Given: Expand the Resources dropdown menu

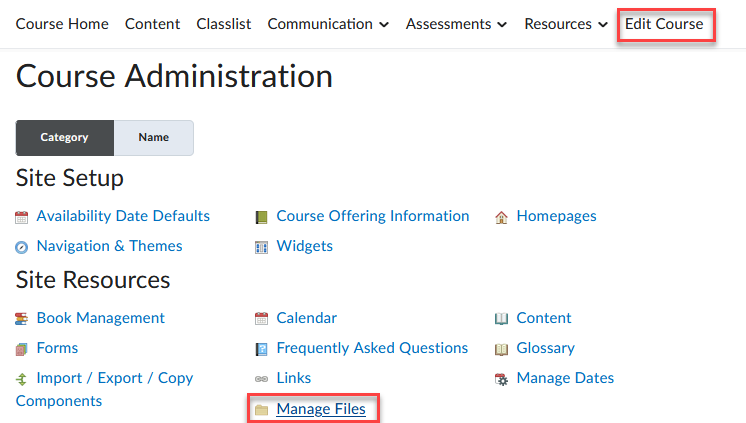Looking at the screenshot, I should 566,24.
